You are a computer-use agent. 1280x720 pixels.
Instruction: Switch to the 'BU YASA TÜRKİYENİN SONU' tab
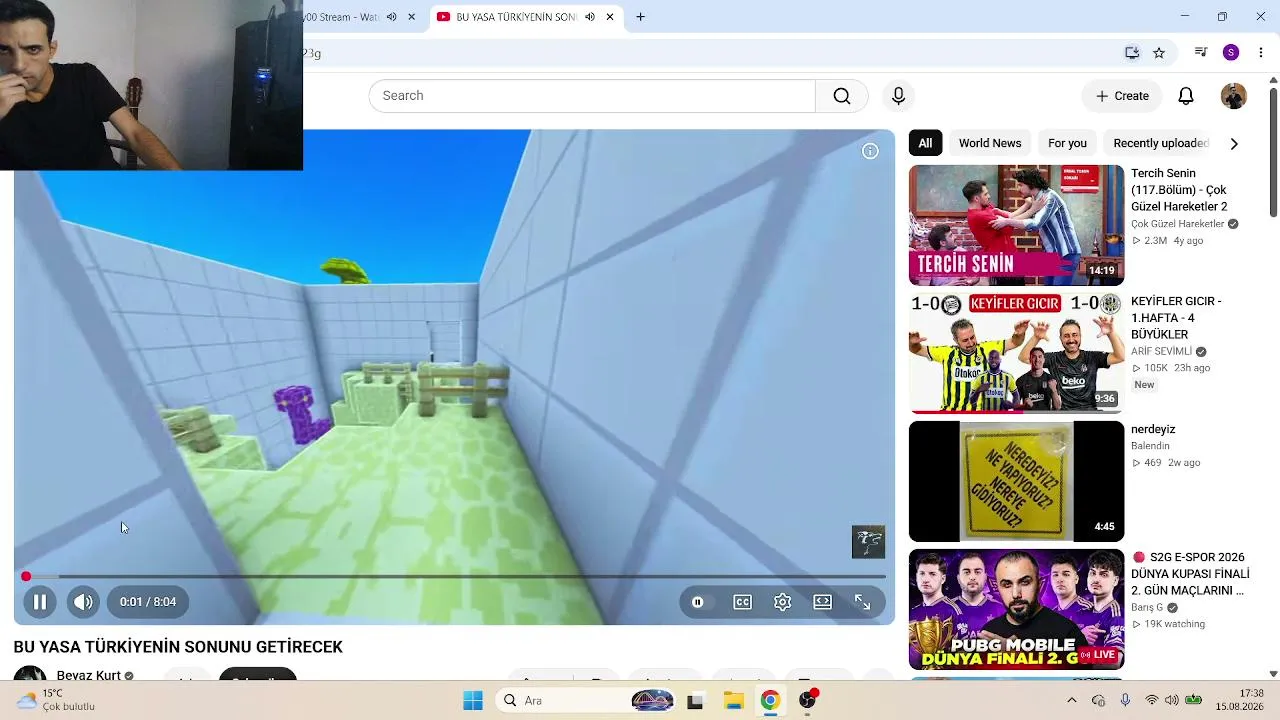517,17
